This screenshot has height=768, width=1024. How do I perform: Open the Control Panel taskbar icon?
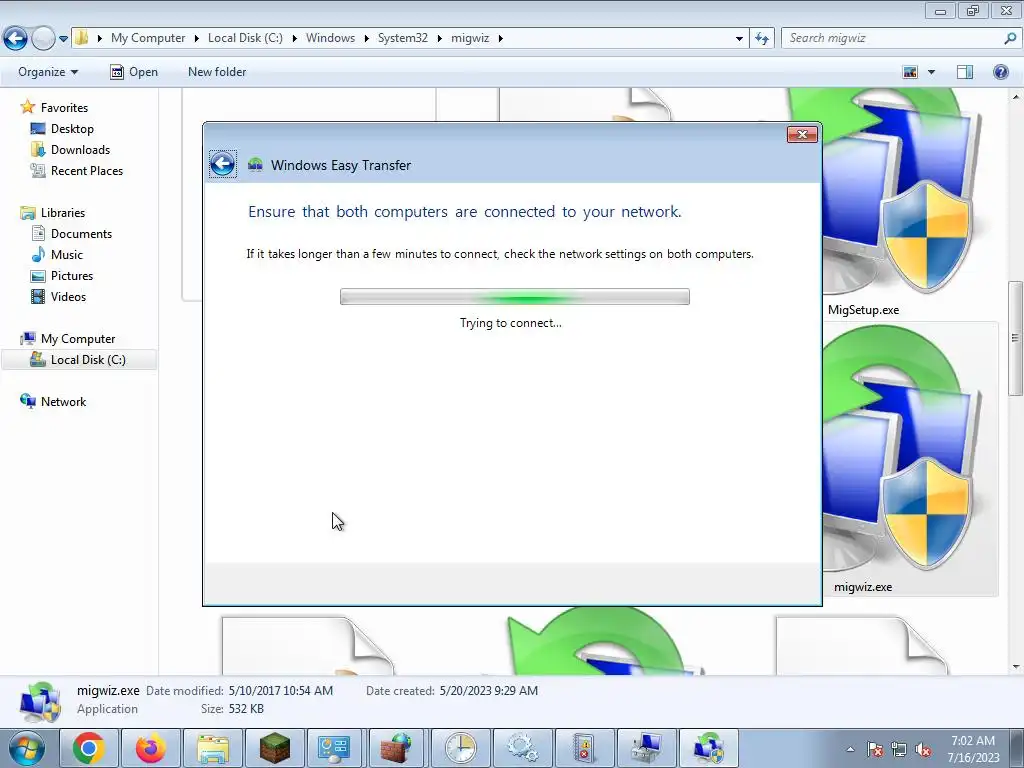335,748
